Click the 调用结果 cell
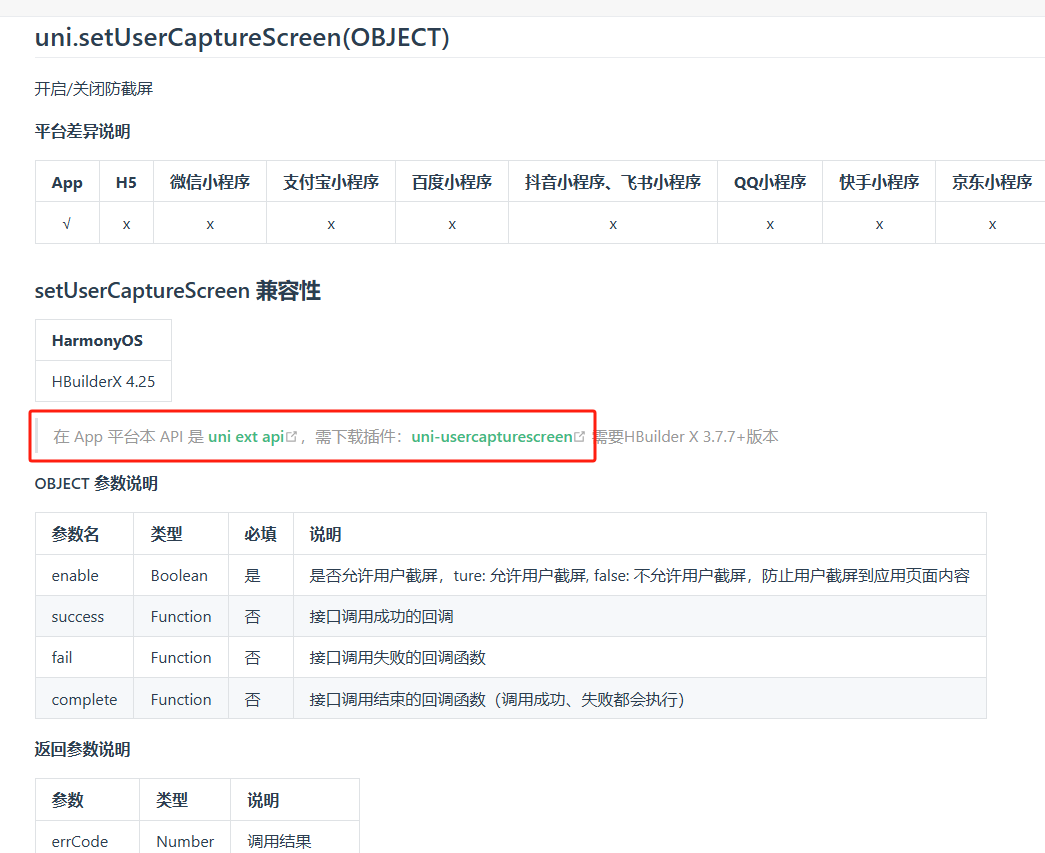Image resolution: width=1045 pixels, height=853 pixels. tap(295, 837)
